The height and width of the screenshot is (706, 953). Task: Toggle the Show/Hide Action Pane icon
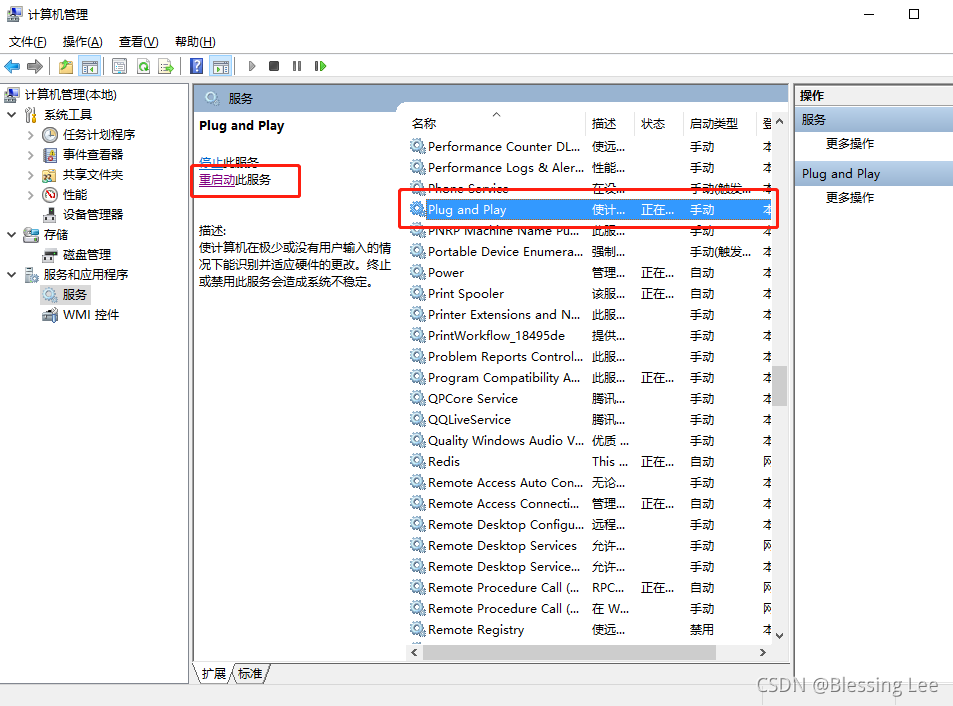click(x=221, y=66)
